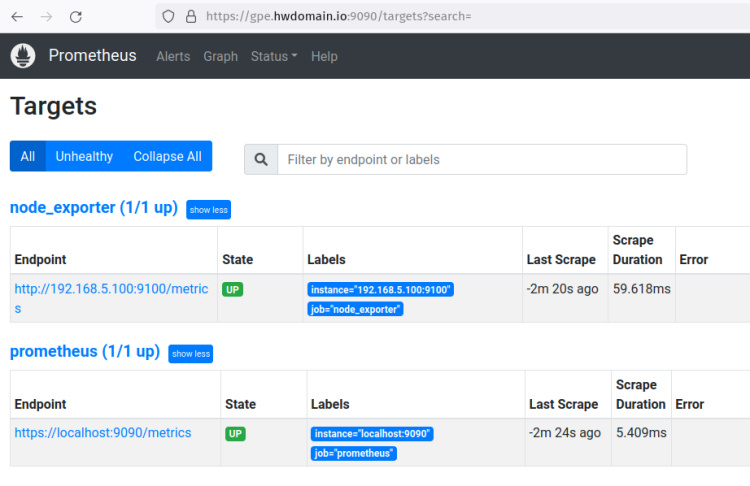
Task: Click the node_exporter (1/1 up) heading
Action: tap(93, 208)
